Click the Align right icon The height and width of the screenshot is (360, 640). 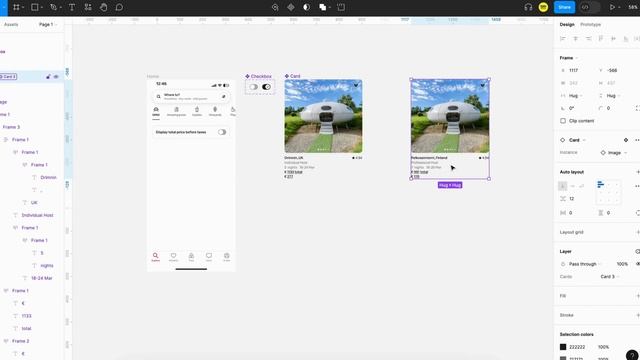pos(588,38)
